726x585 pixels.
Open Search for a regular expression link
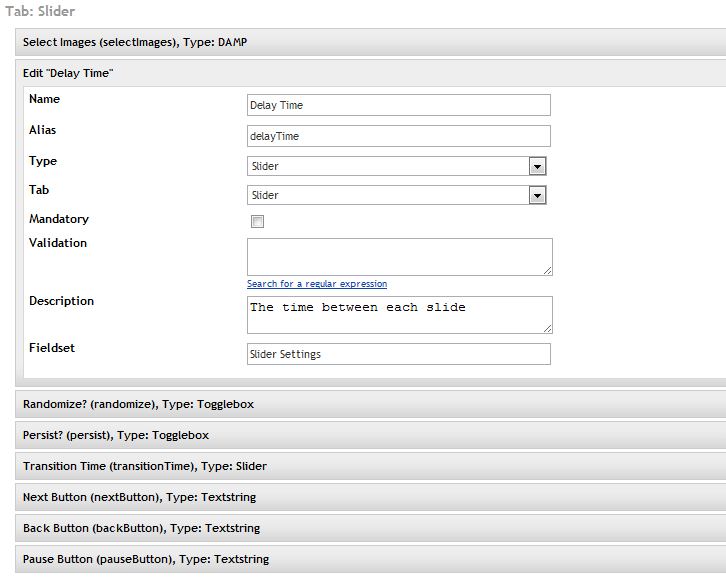point(317,283)
